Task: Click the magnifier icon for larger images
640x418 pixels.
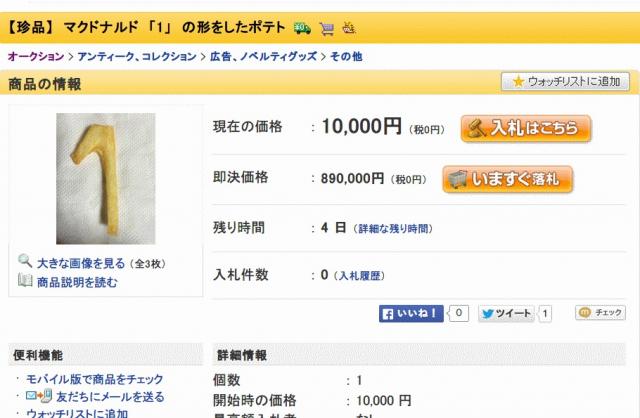Action: tap(25, 261)
